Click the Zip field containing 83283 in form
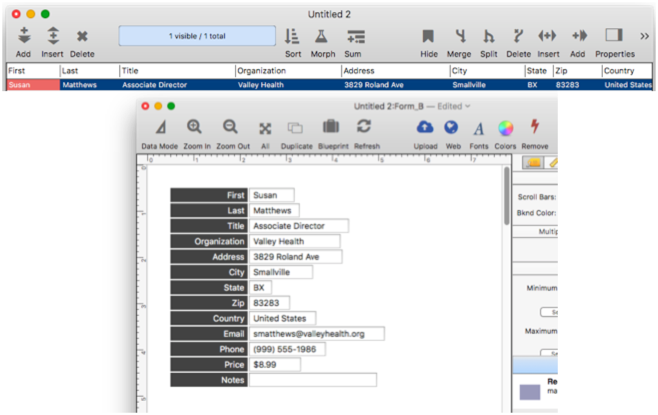 click(269, 303)
